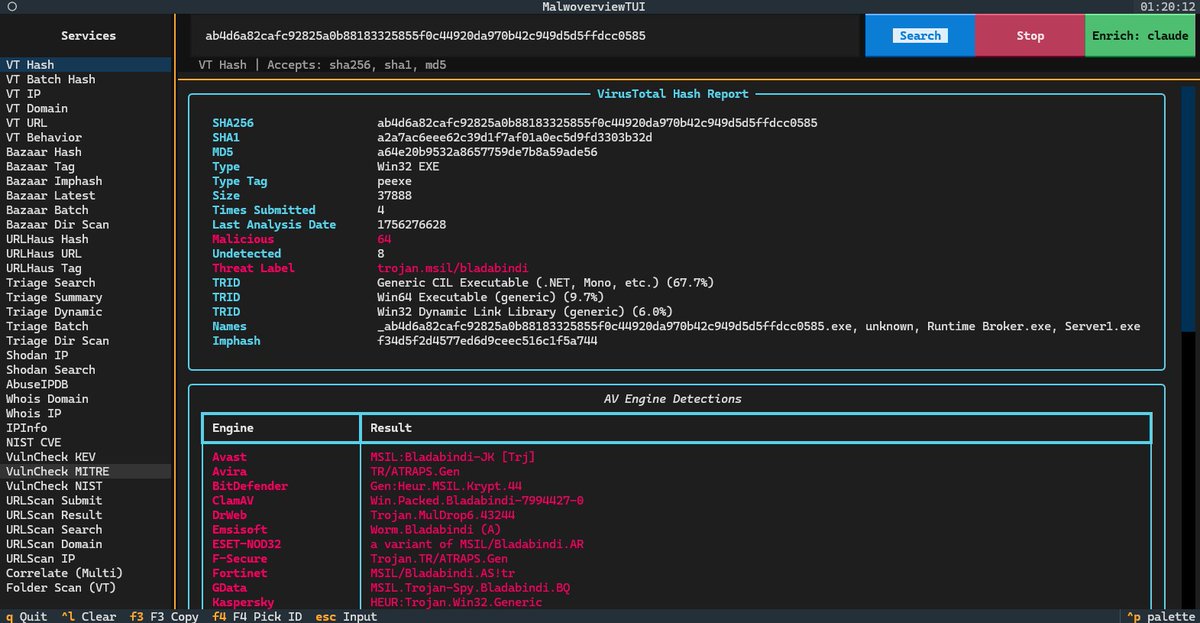Open URLScan IP service
Viewport: 1200px width, 623px height.
point(87,558)
